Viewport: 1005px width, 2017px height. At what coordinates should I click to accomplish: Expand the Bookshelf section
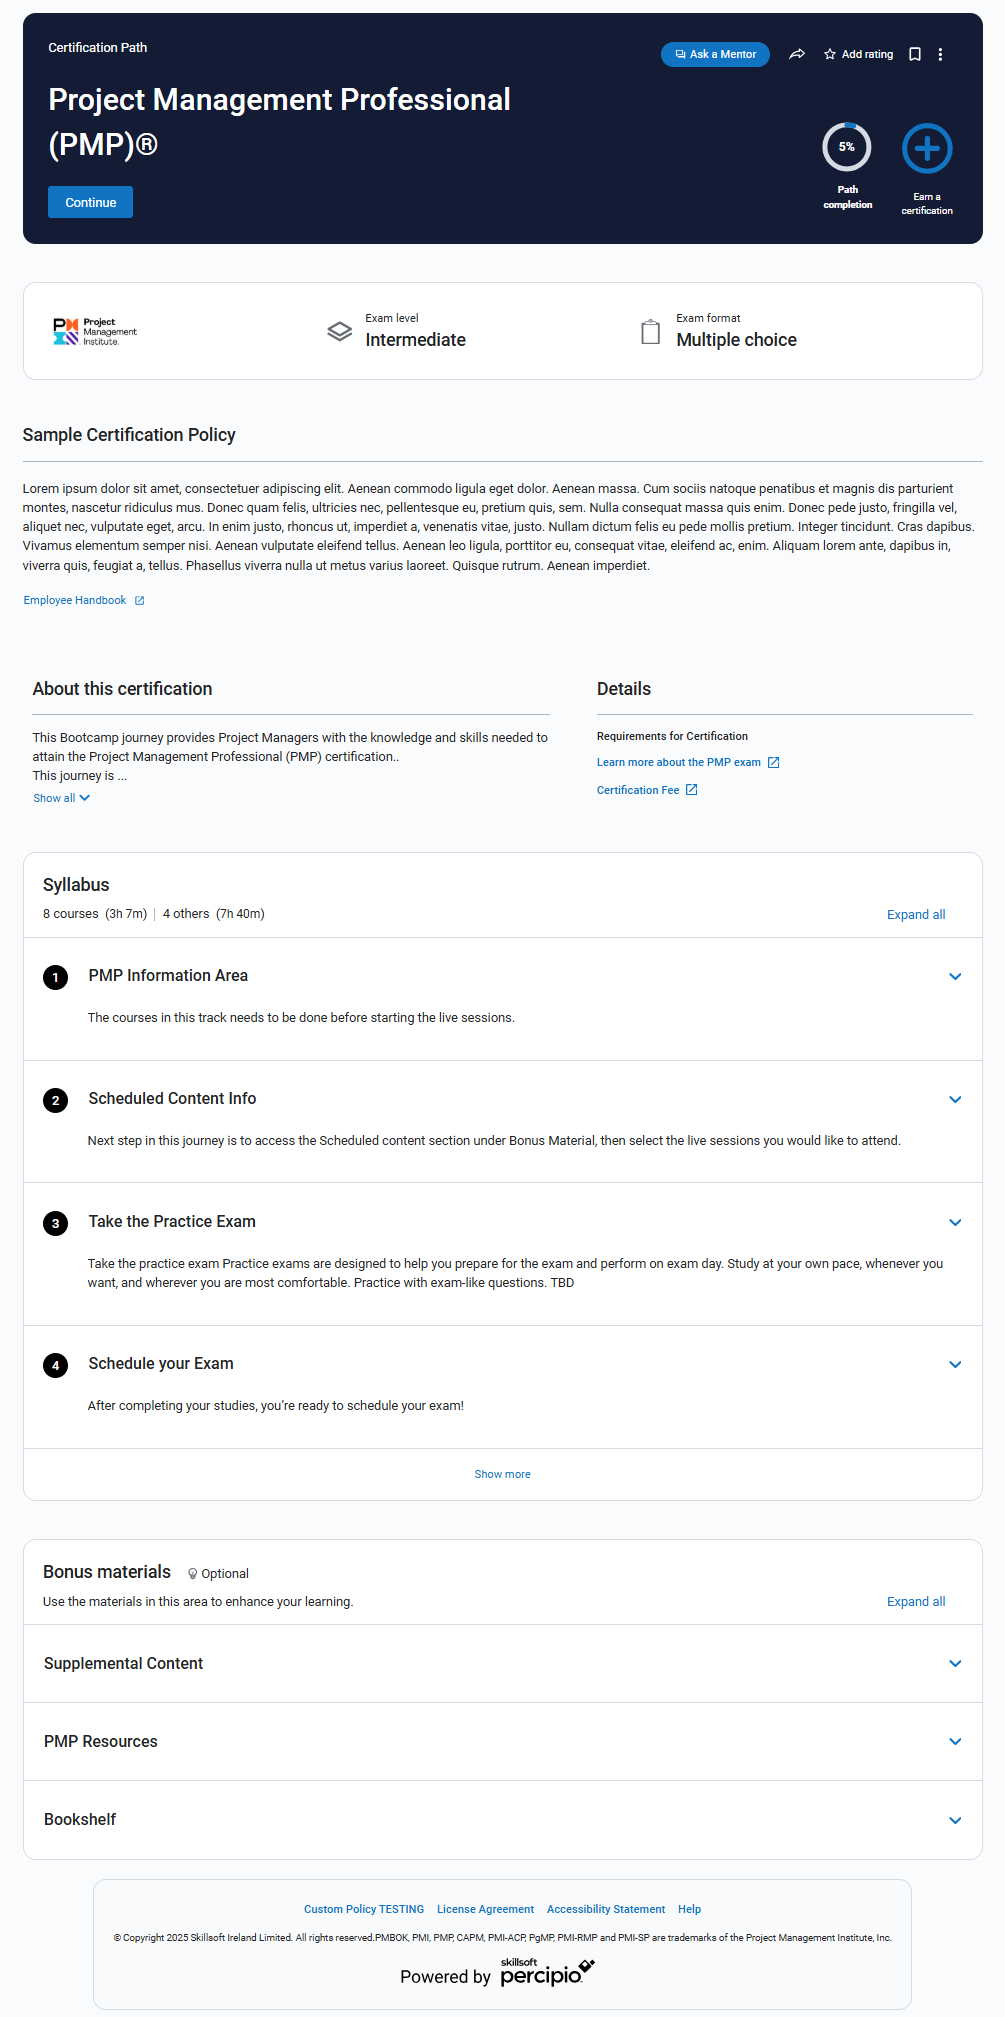point(955,1820)
